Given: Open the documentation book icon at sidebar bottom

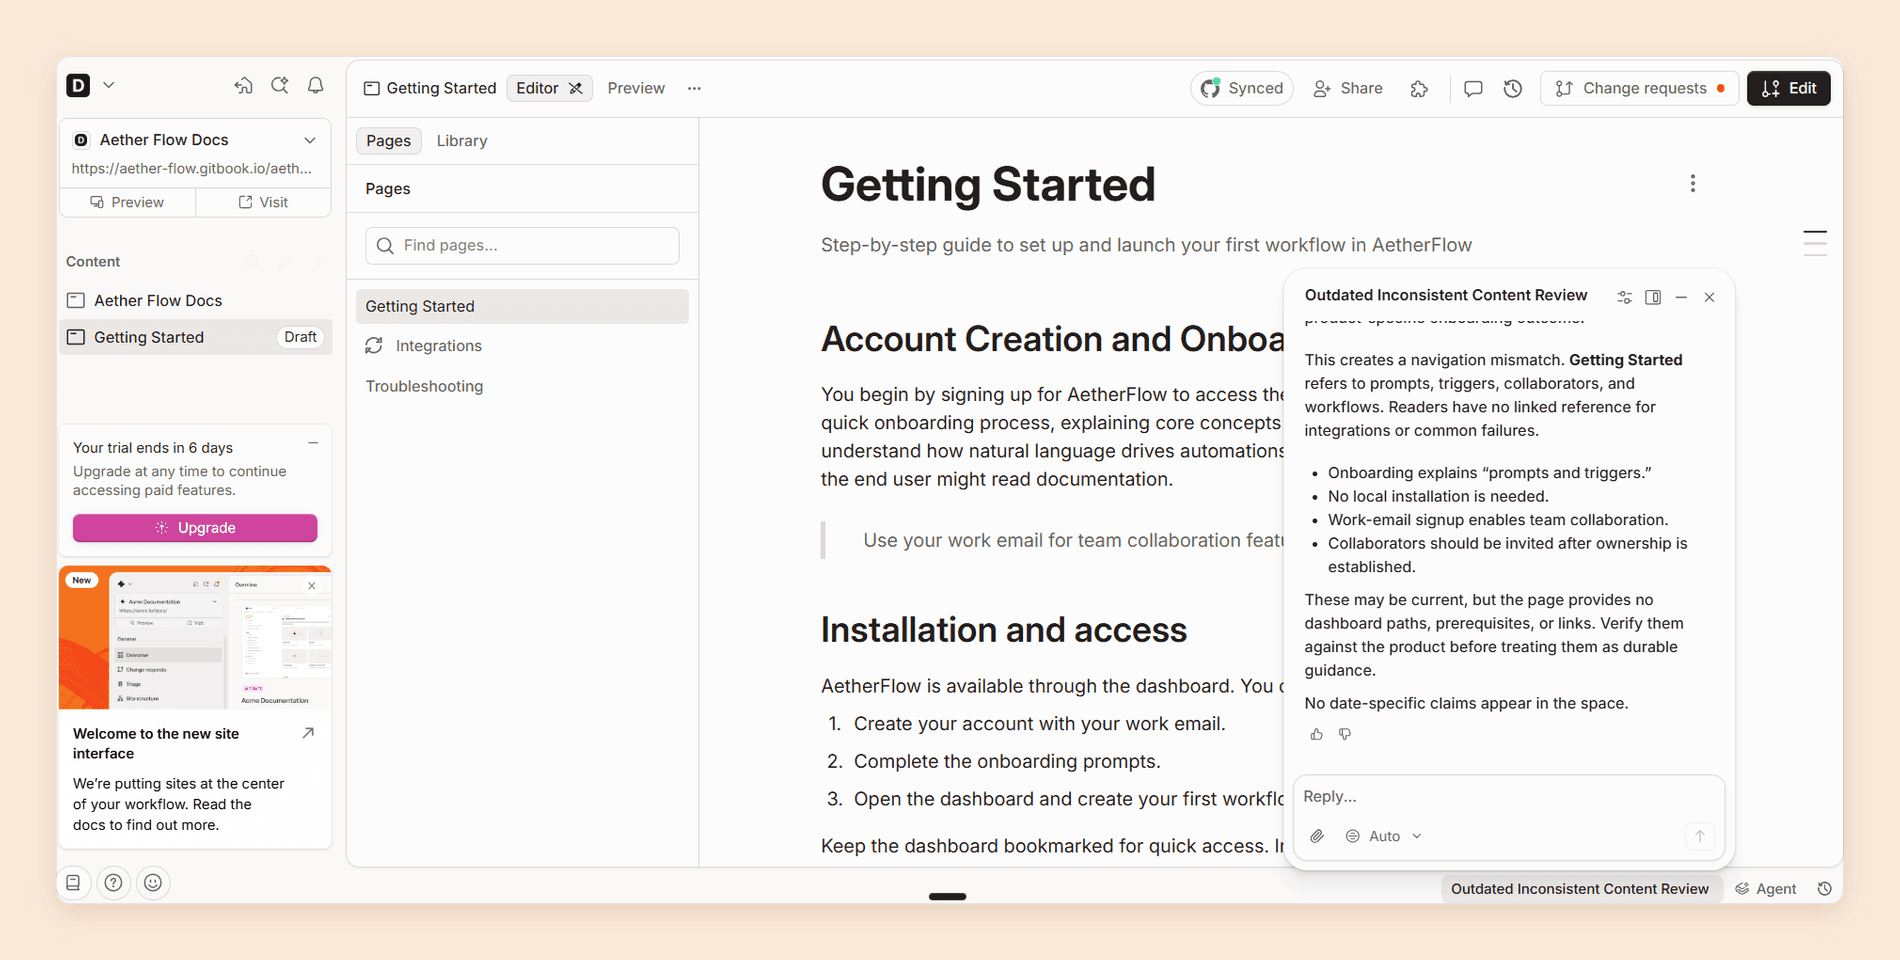Looking at the screenshot, I should [x=73, y=883].
